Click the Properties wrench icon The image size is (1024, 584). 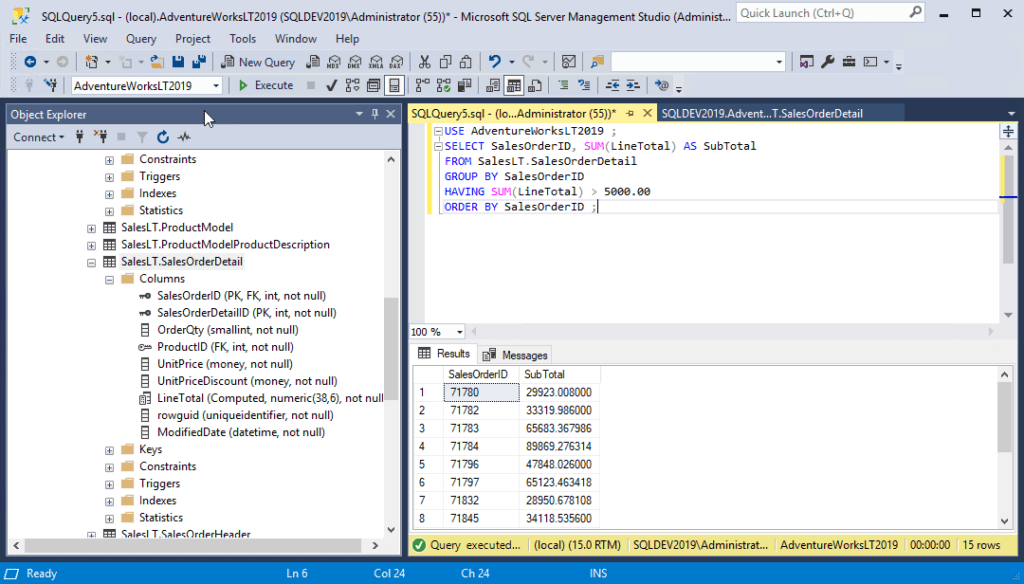pos(827,62)
